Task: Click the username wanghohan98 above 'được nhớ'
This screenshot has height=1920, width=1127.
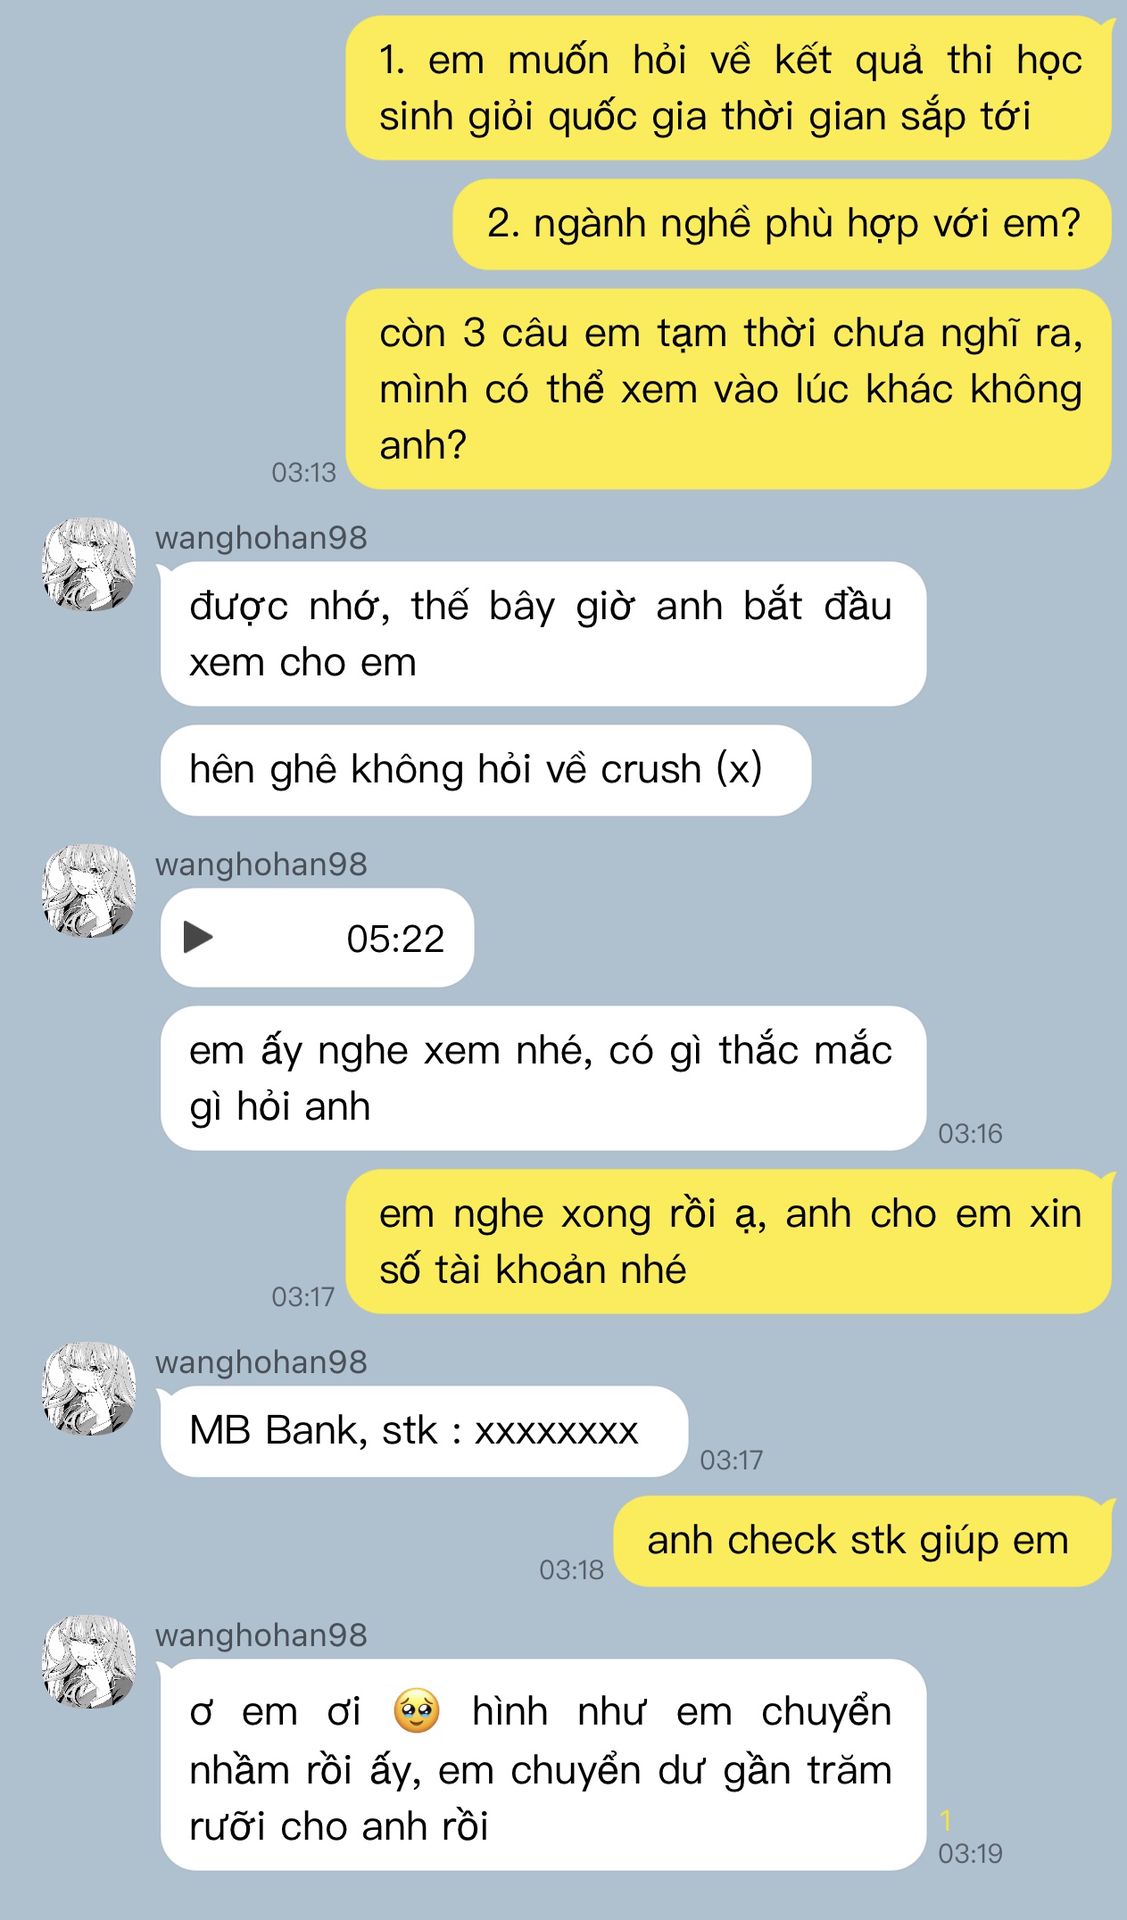Action: click(x=261, y=538)
